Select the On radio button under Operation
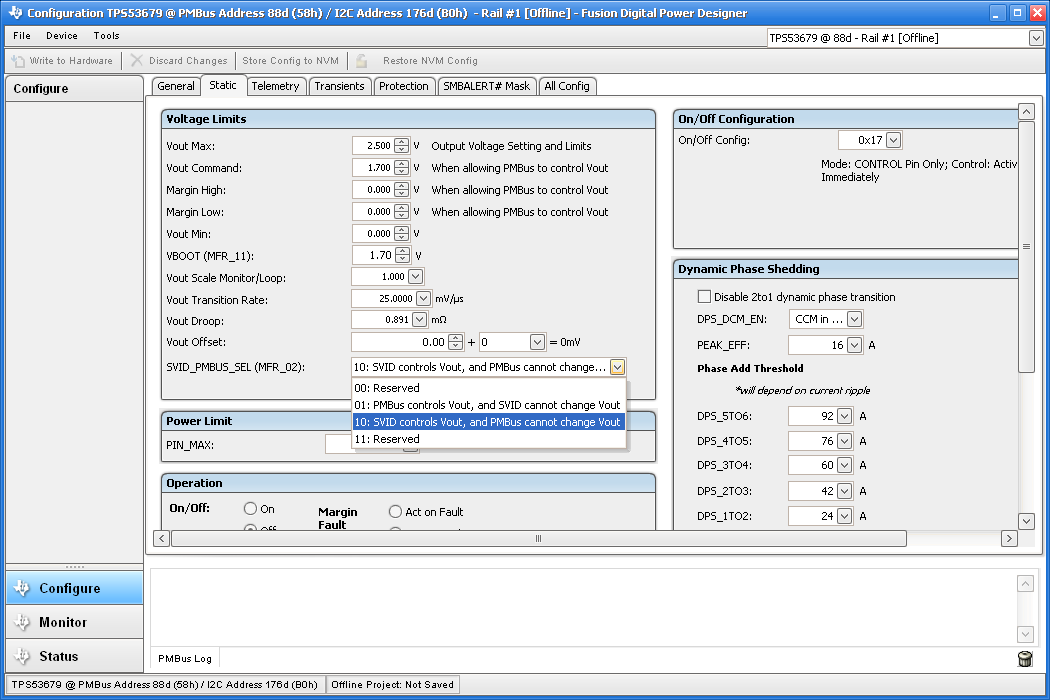The image size is (1050, 700). [250, 508]
